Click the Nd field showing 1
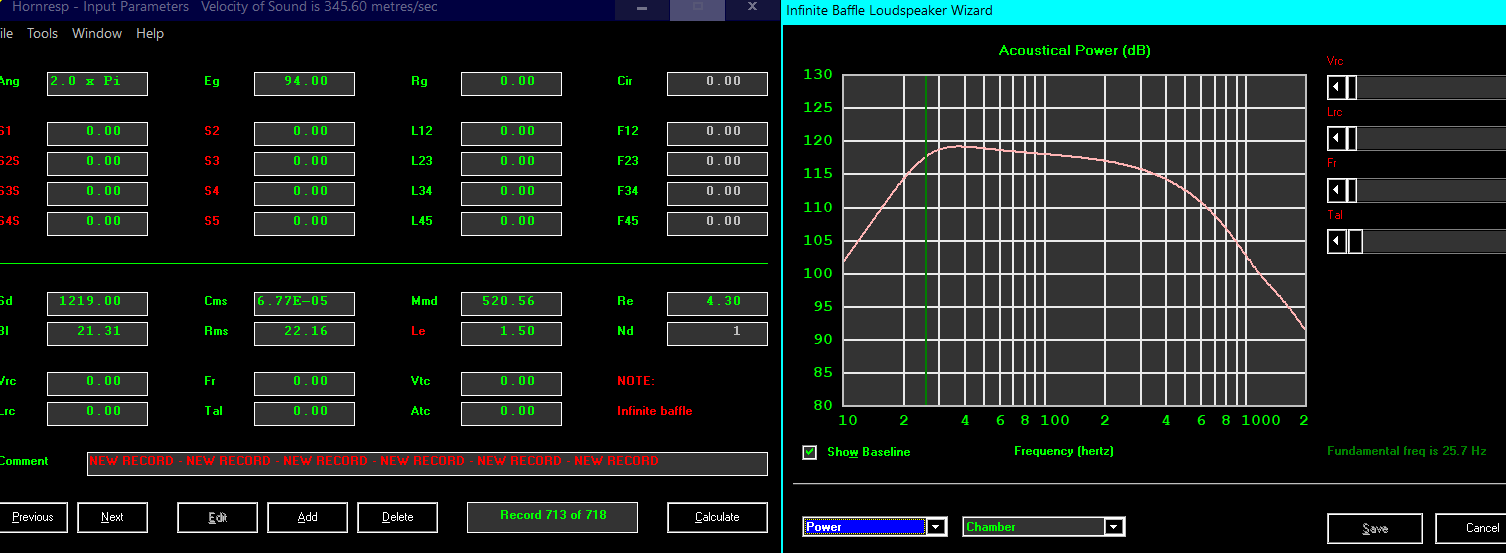The image size is (1506, 553). [x=717, y=333]
